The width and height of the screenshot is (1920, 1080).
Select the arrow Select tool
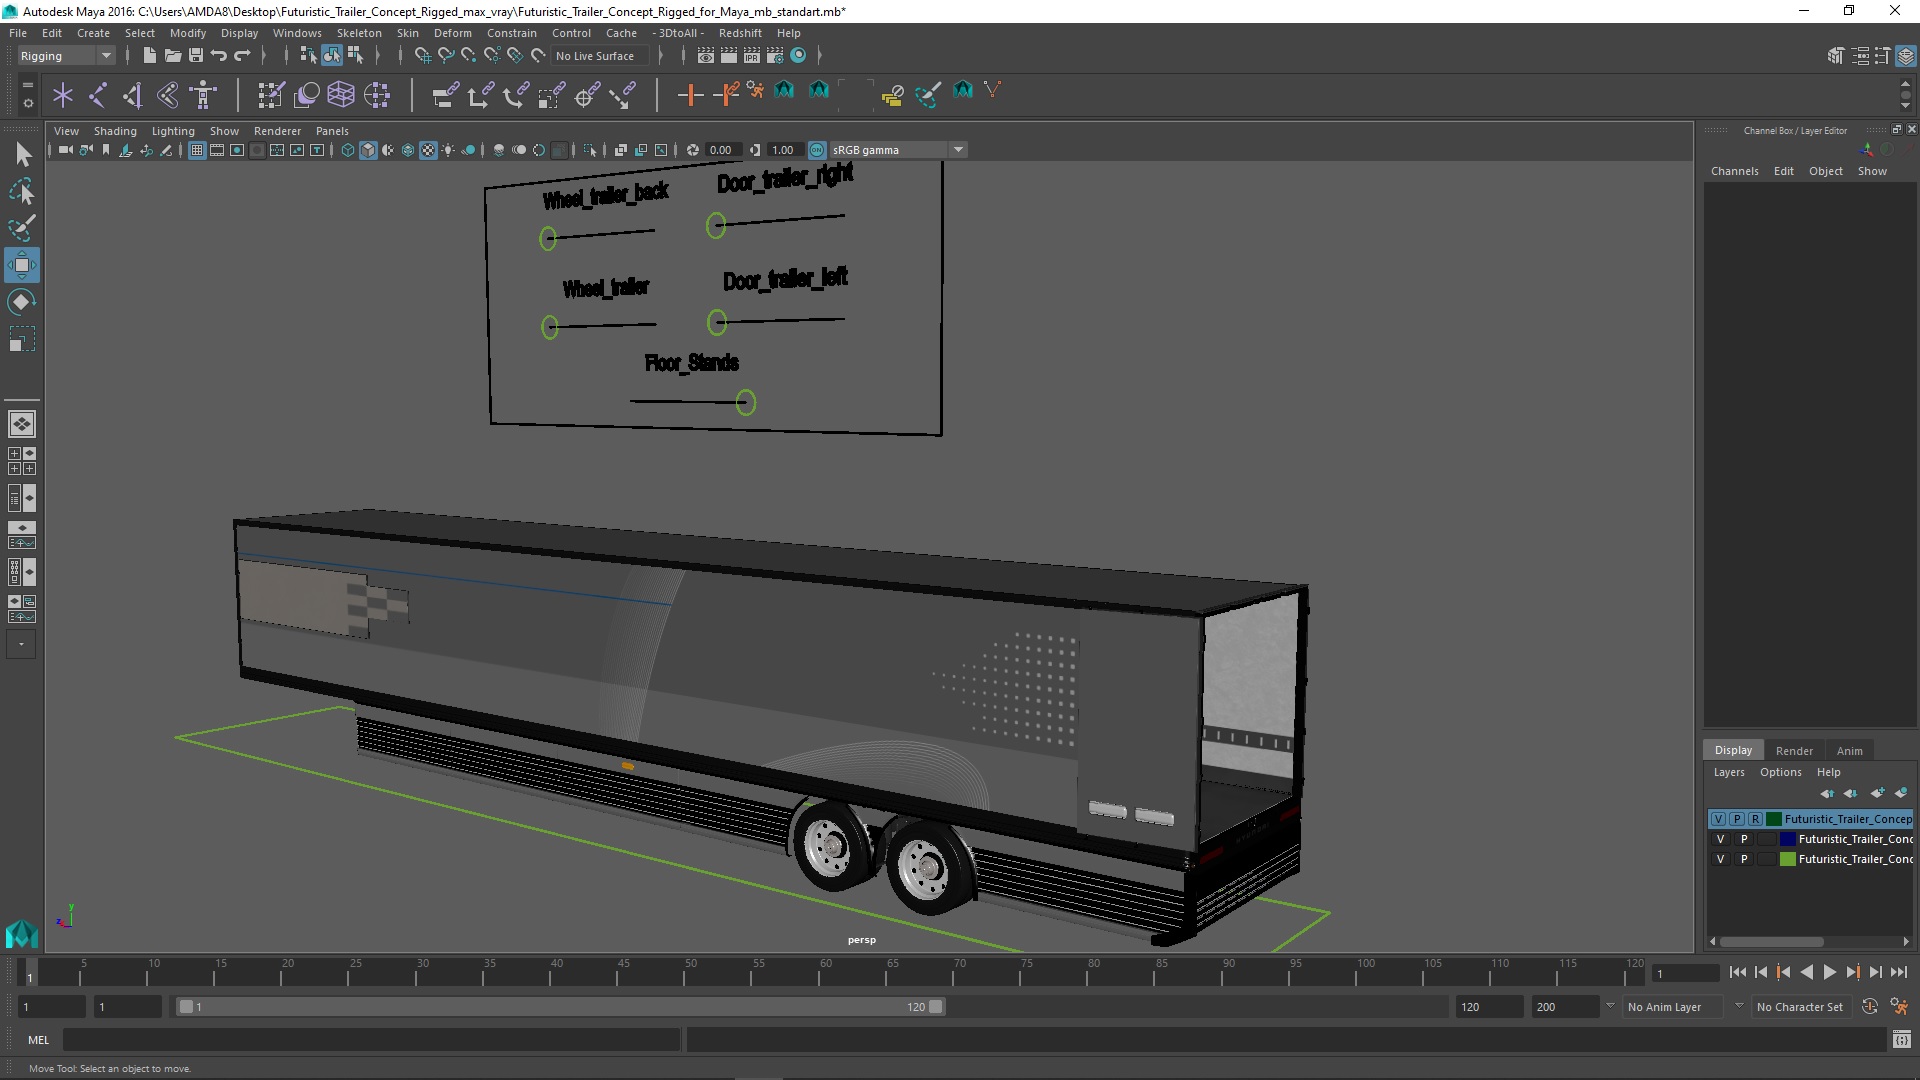(x=22, y=154)
